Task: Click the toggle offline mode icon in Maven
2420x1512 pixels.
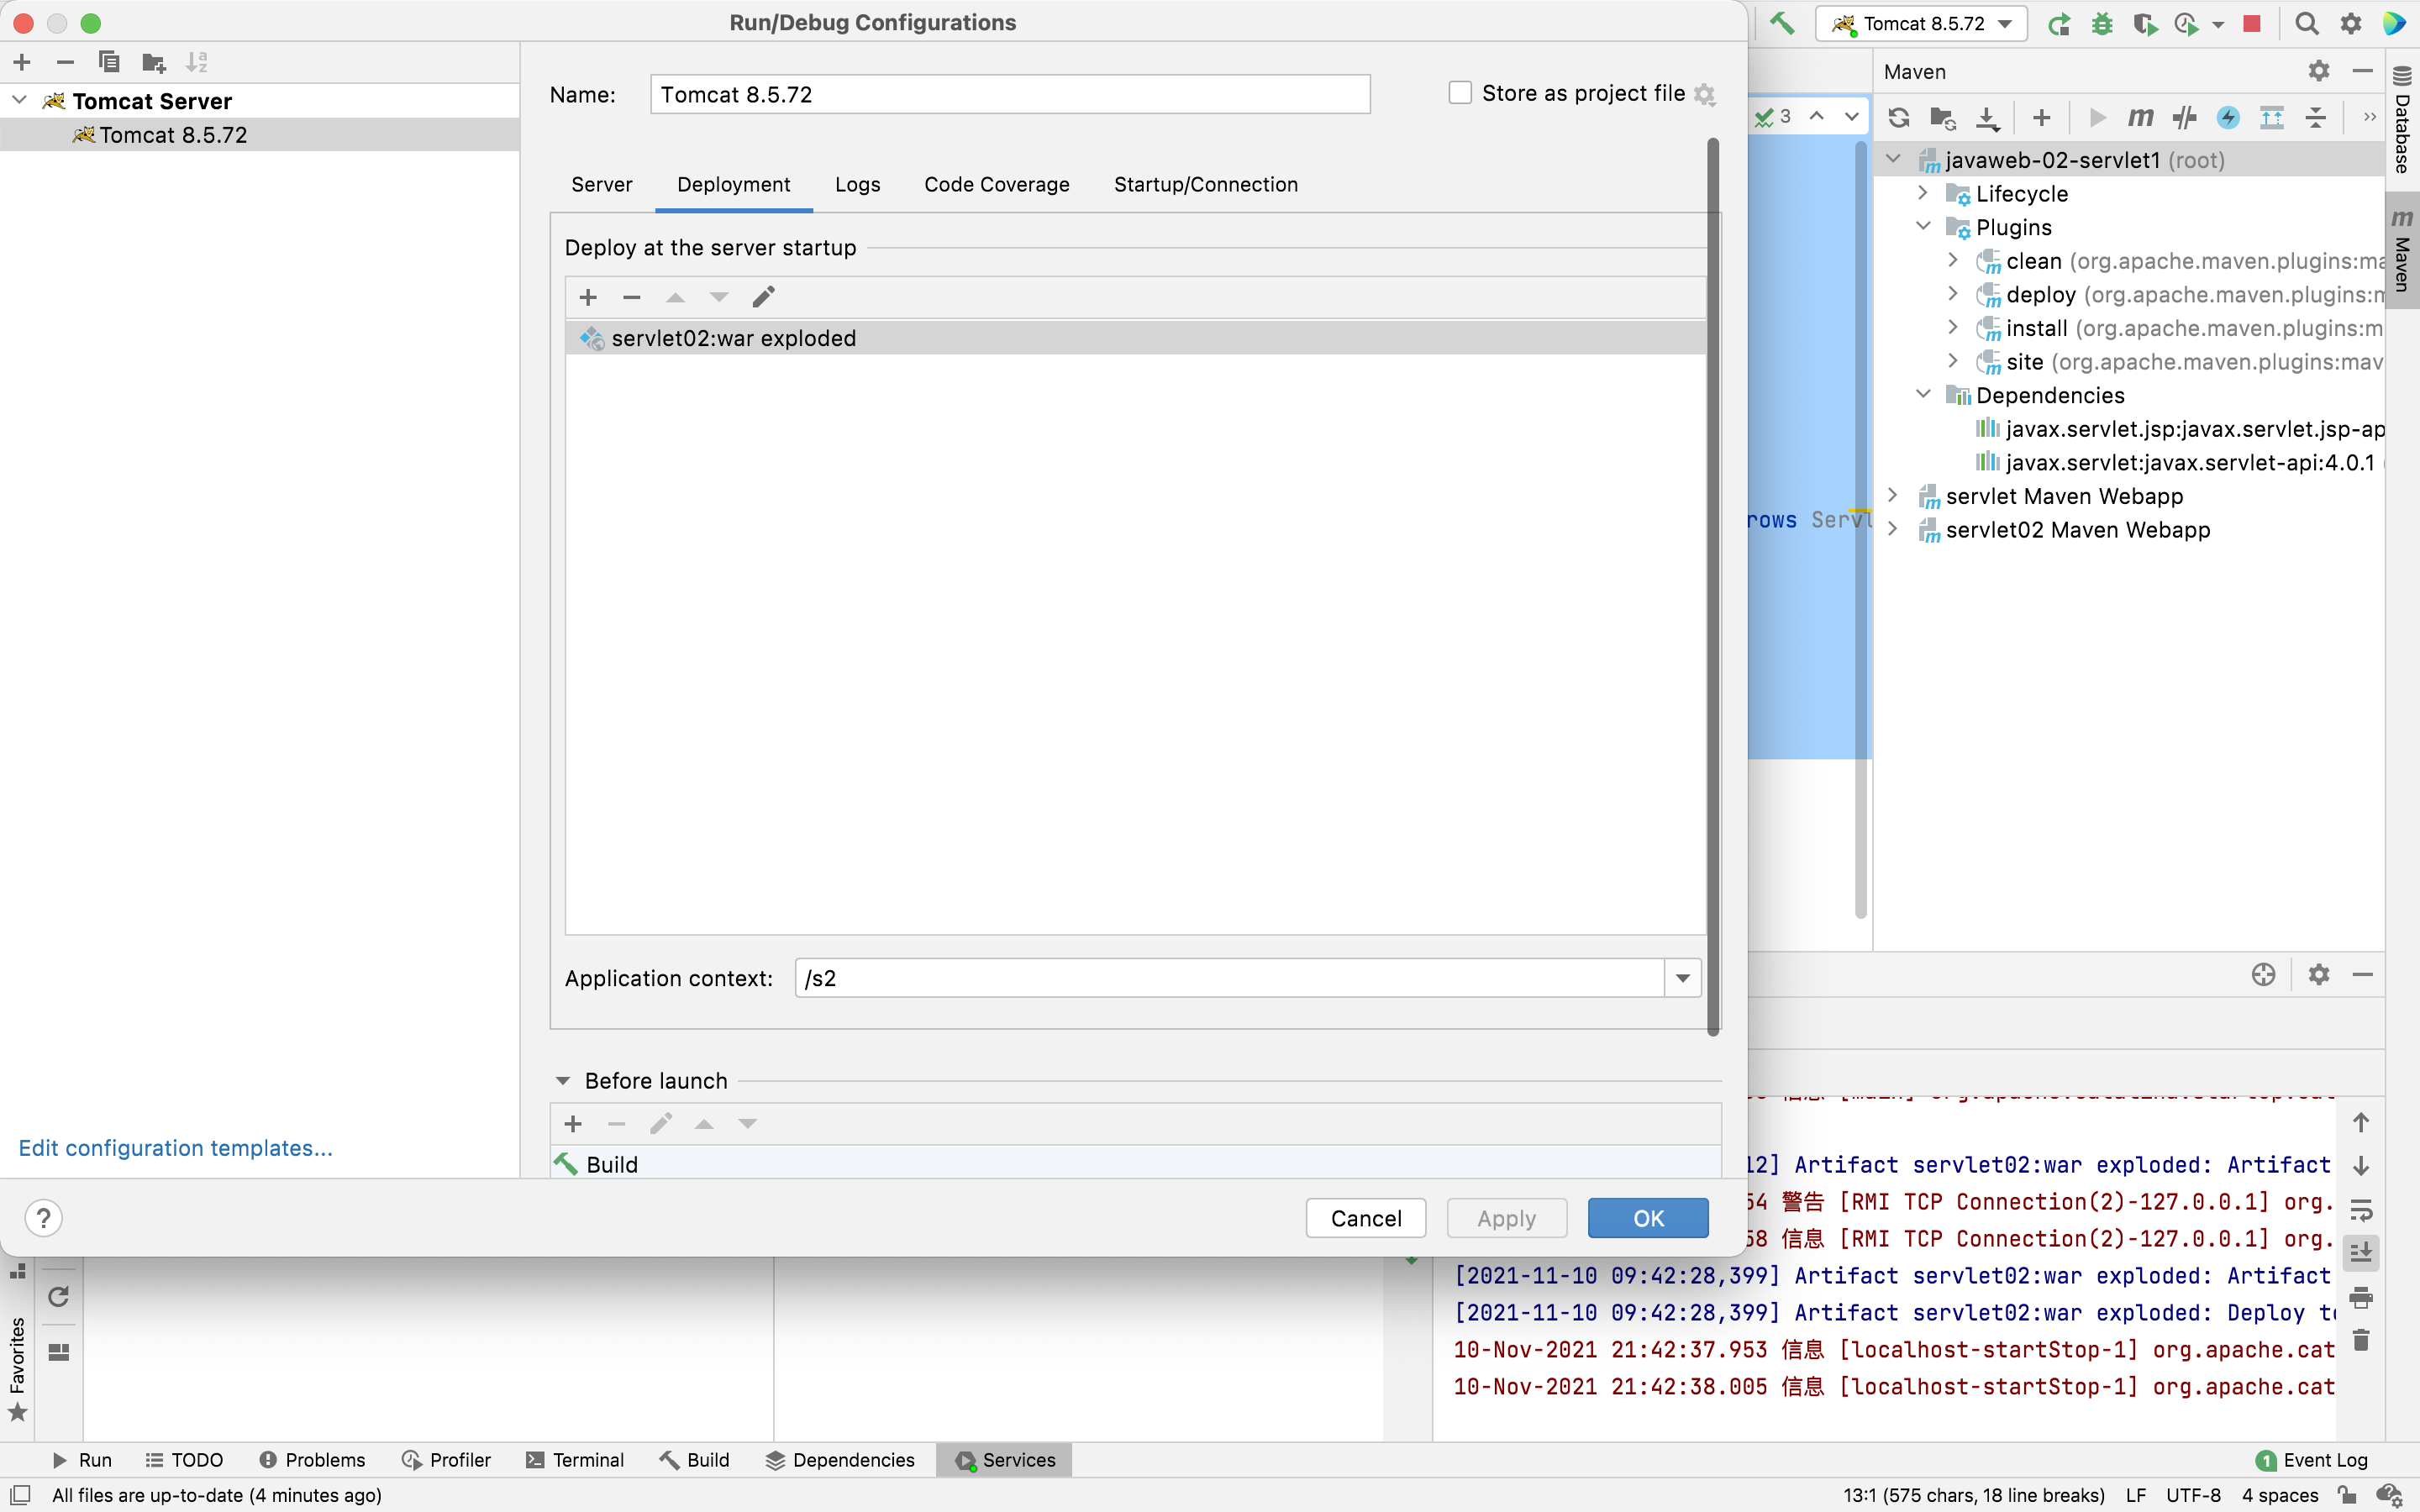Action: (x=2184, y=118)
